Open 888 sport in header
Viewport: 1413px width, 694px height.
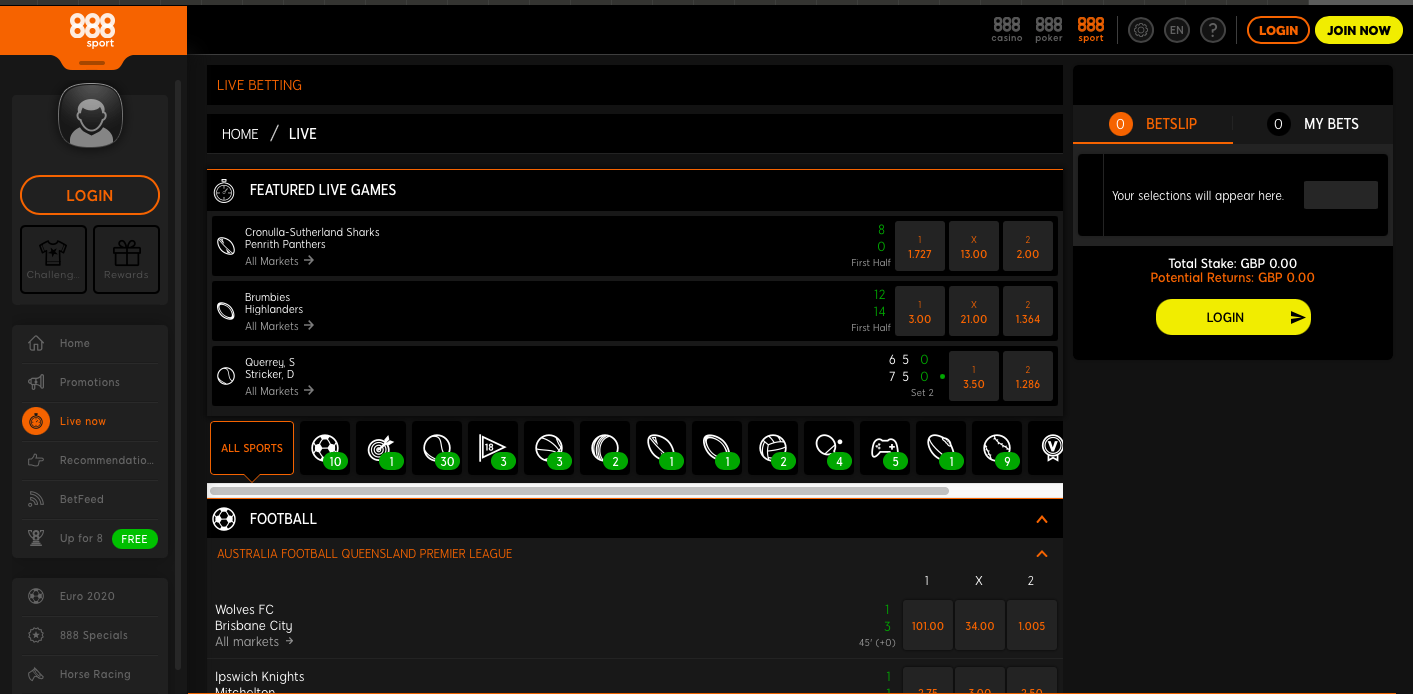1091,30
